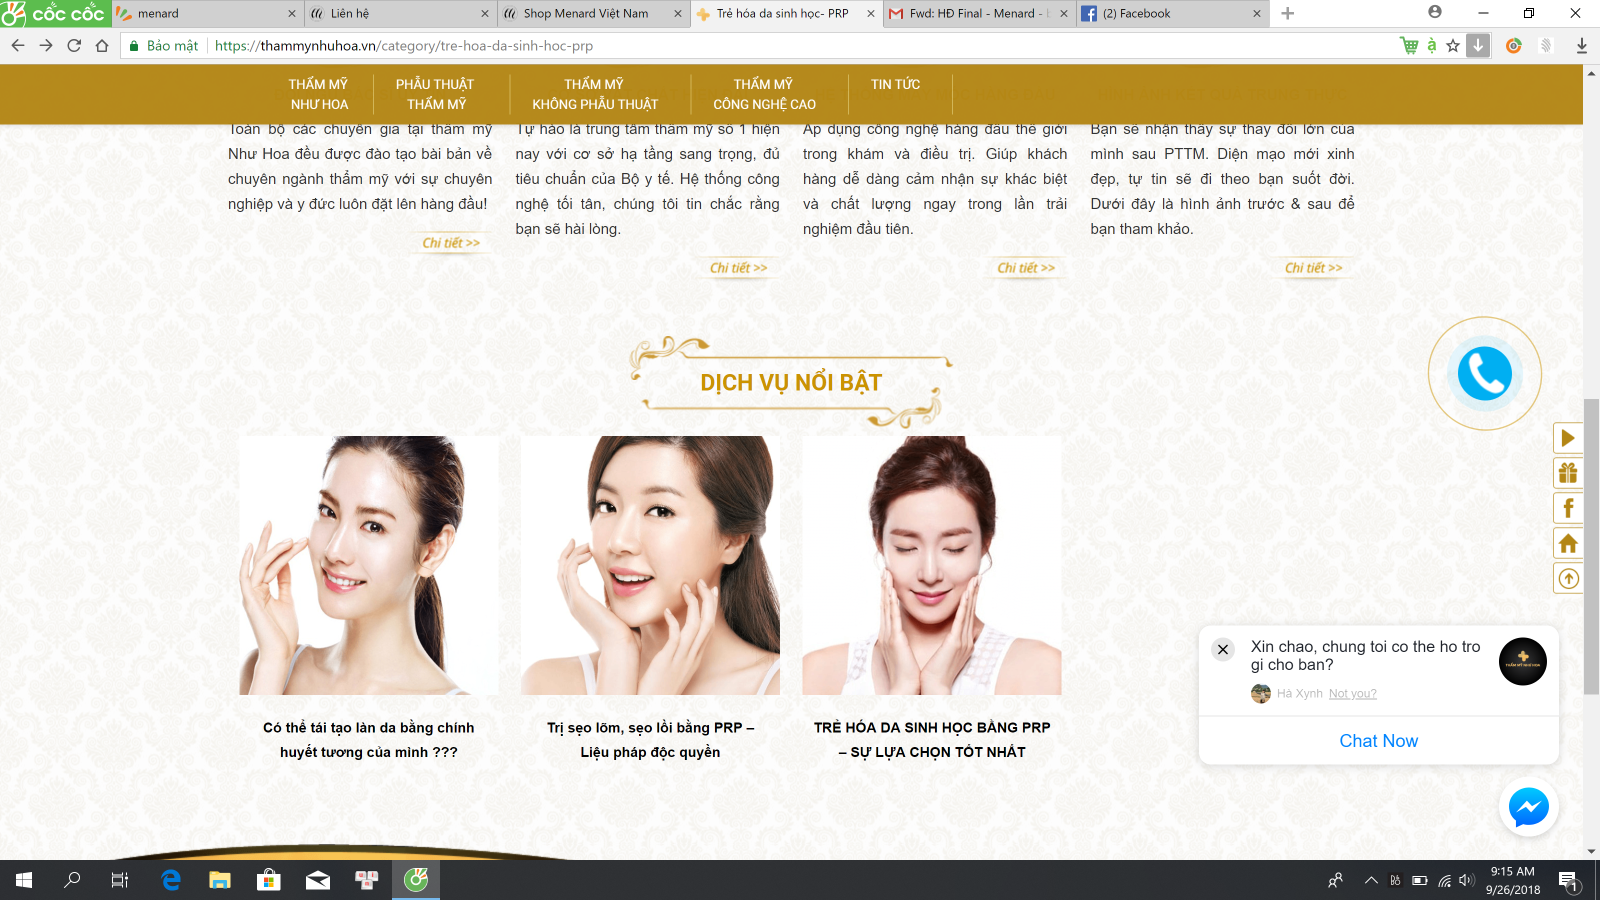Image resolution: width=1600 pixels, height=900 pixels.
Task: Click the scroll-to-top arrow sidebar icon
Action: (x=1567, y=578)
